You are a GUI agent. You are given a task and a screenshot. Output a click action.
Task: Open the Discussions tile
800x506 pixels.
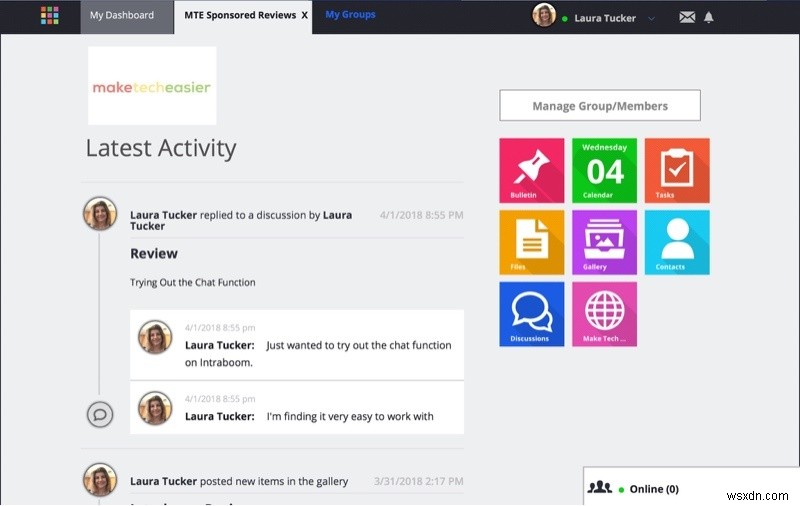coord(532,314)
